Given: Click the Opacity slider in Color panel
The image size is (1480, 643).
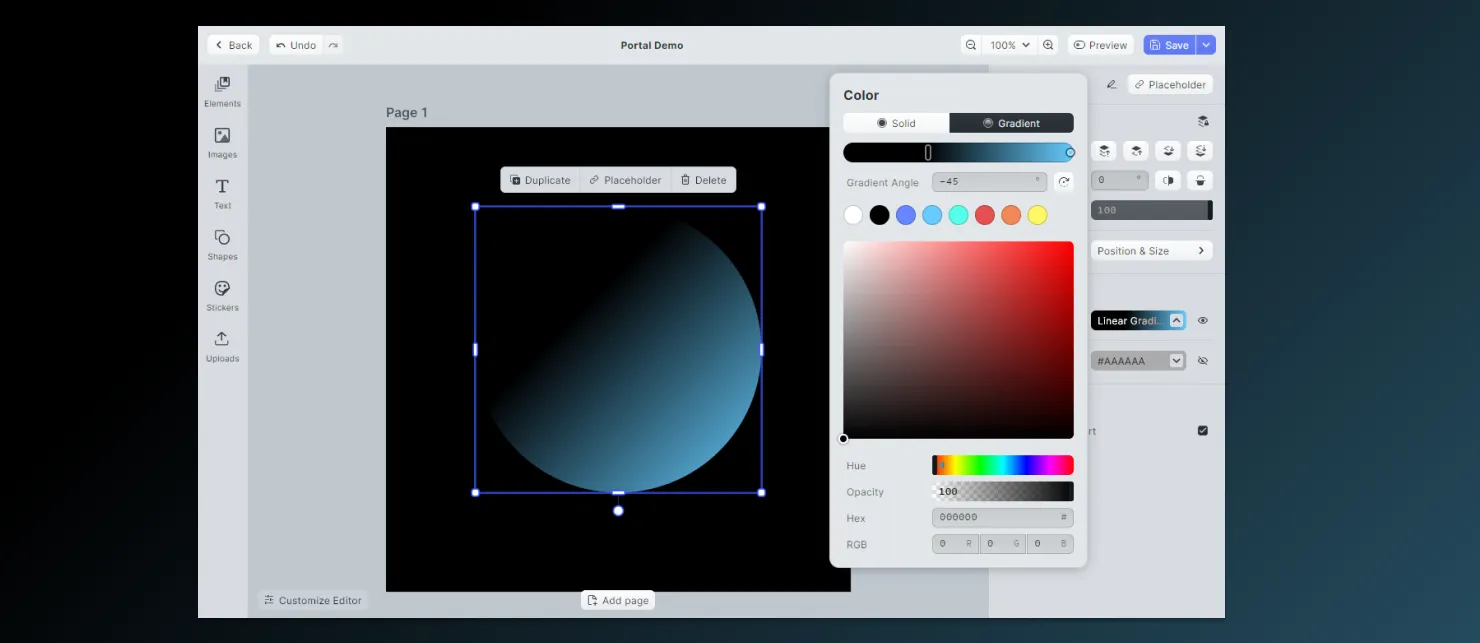Looking at the screenshot, I should 1003,491.
